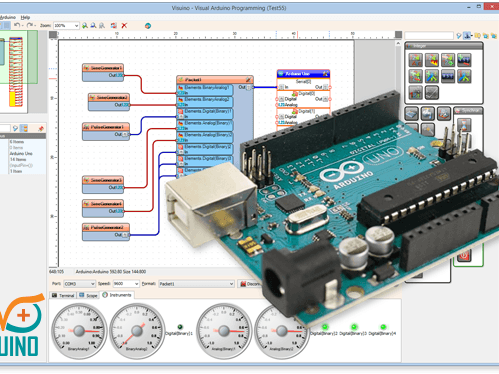499x374 pixels.
Task: Toggle the Digital(Binary)1 LED indicator
Action: click(x=180, y=327)
